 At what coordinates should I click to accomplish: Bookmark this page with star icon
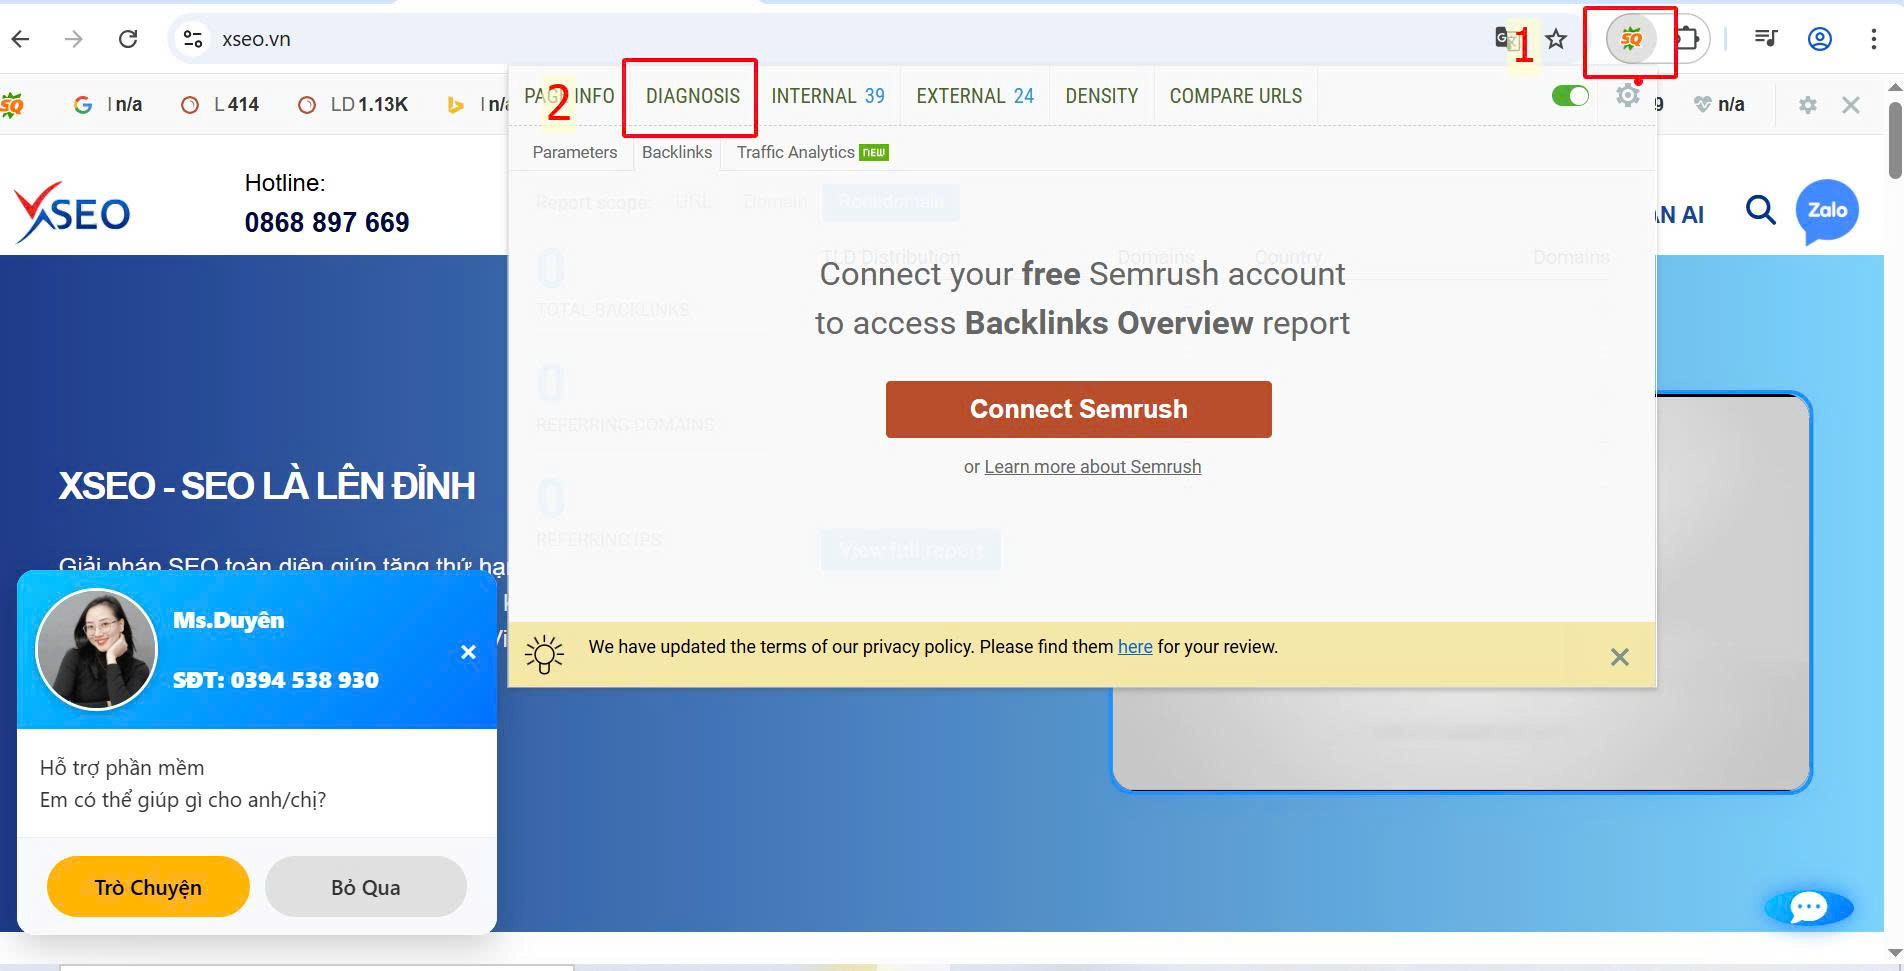click(x=1556, y=39)
